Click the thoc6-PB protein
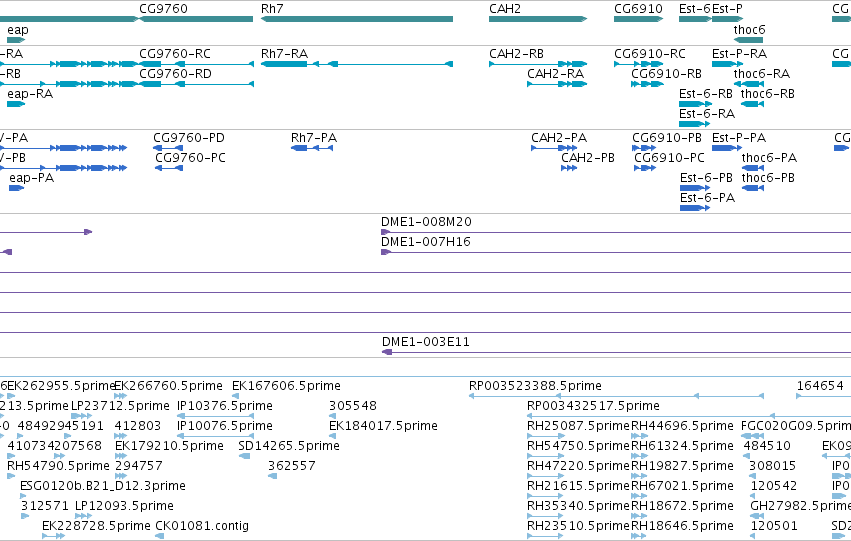The image size is (851, 541). (753, 188)
